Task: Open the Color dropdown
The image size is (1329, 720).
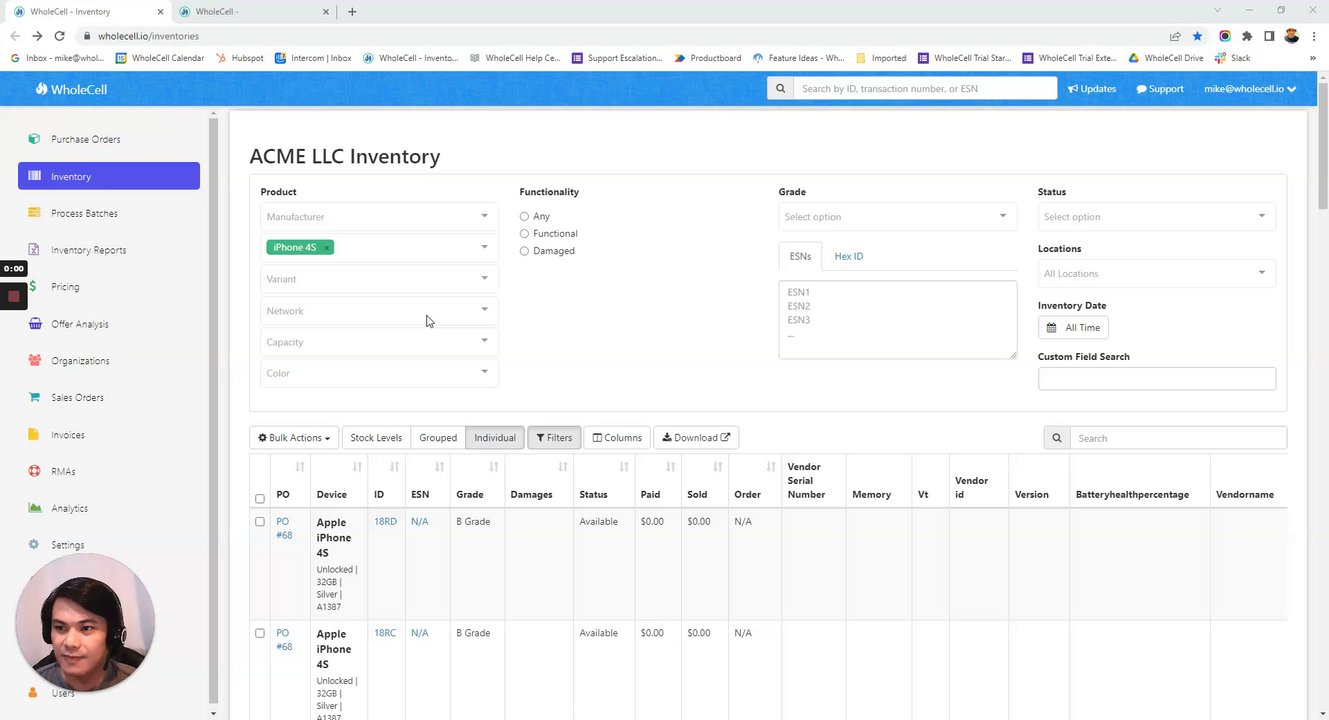Action: tap(379, 373)
